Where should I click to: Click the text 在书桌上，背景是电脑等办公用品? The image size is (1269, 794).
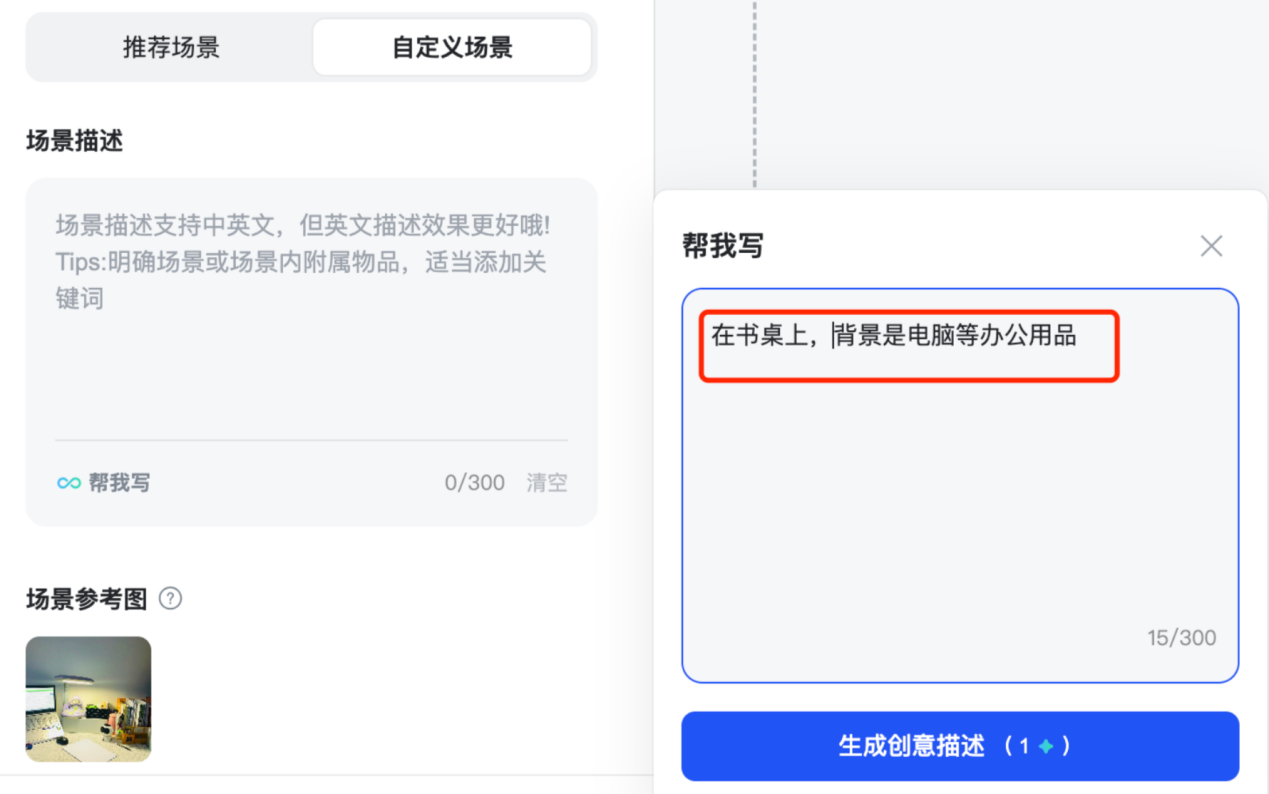(893, 336)
